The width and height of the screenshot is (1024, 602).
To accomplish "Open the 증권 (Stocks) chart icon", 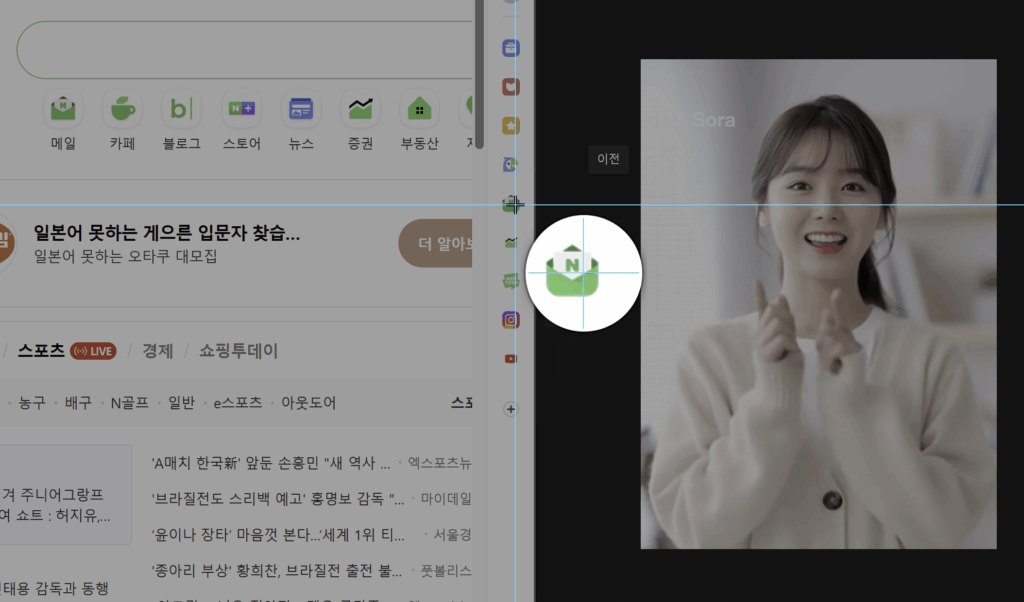I will click(359, 108).
